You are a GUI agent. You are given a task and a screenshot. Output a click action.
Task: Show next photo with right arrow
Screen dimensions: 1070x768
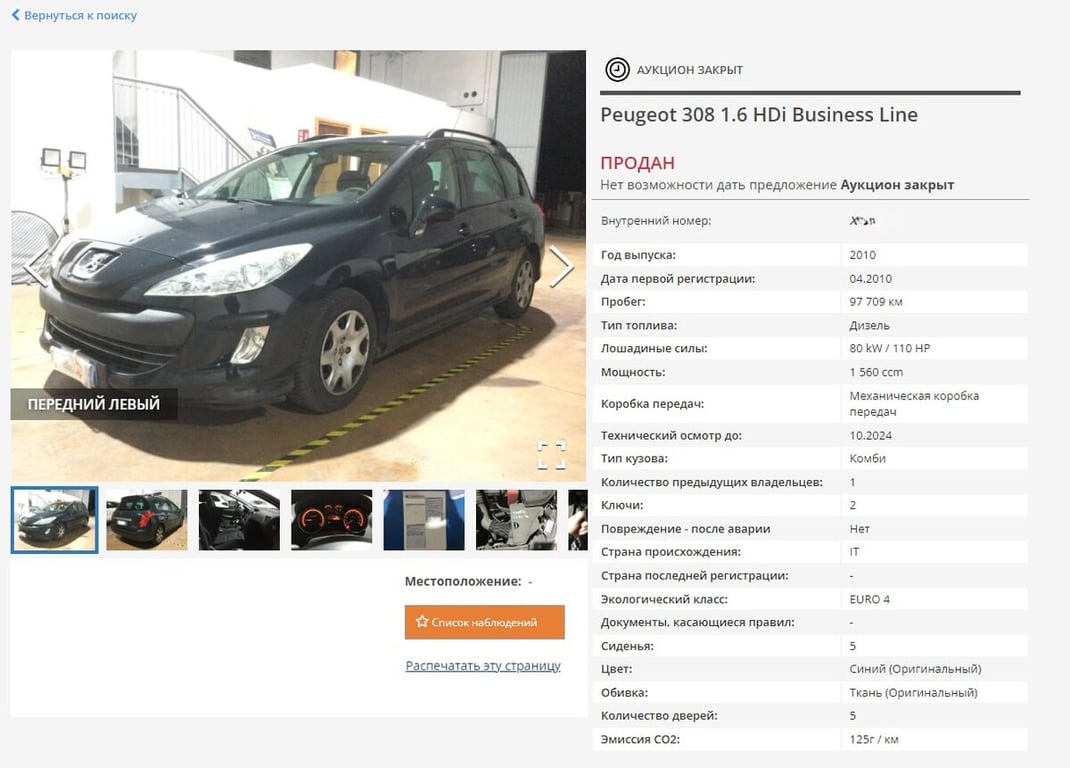pos(562,266)
